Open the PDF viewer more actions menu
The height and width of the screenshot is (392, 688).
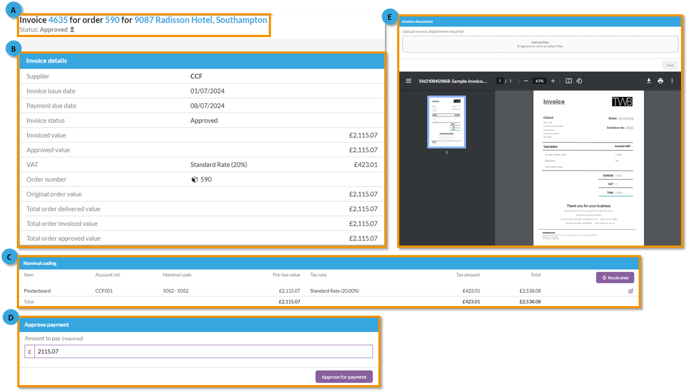(672, 81)
